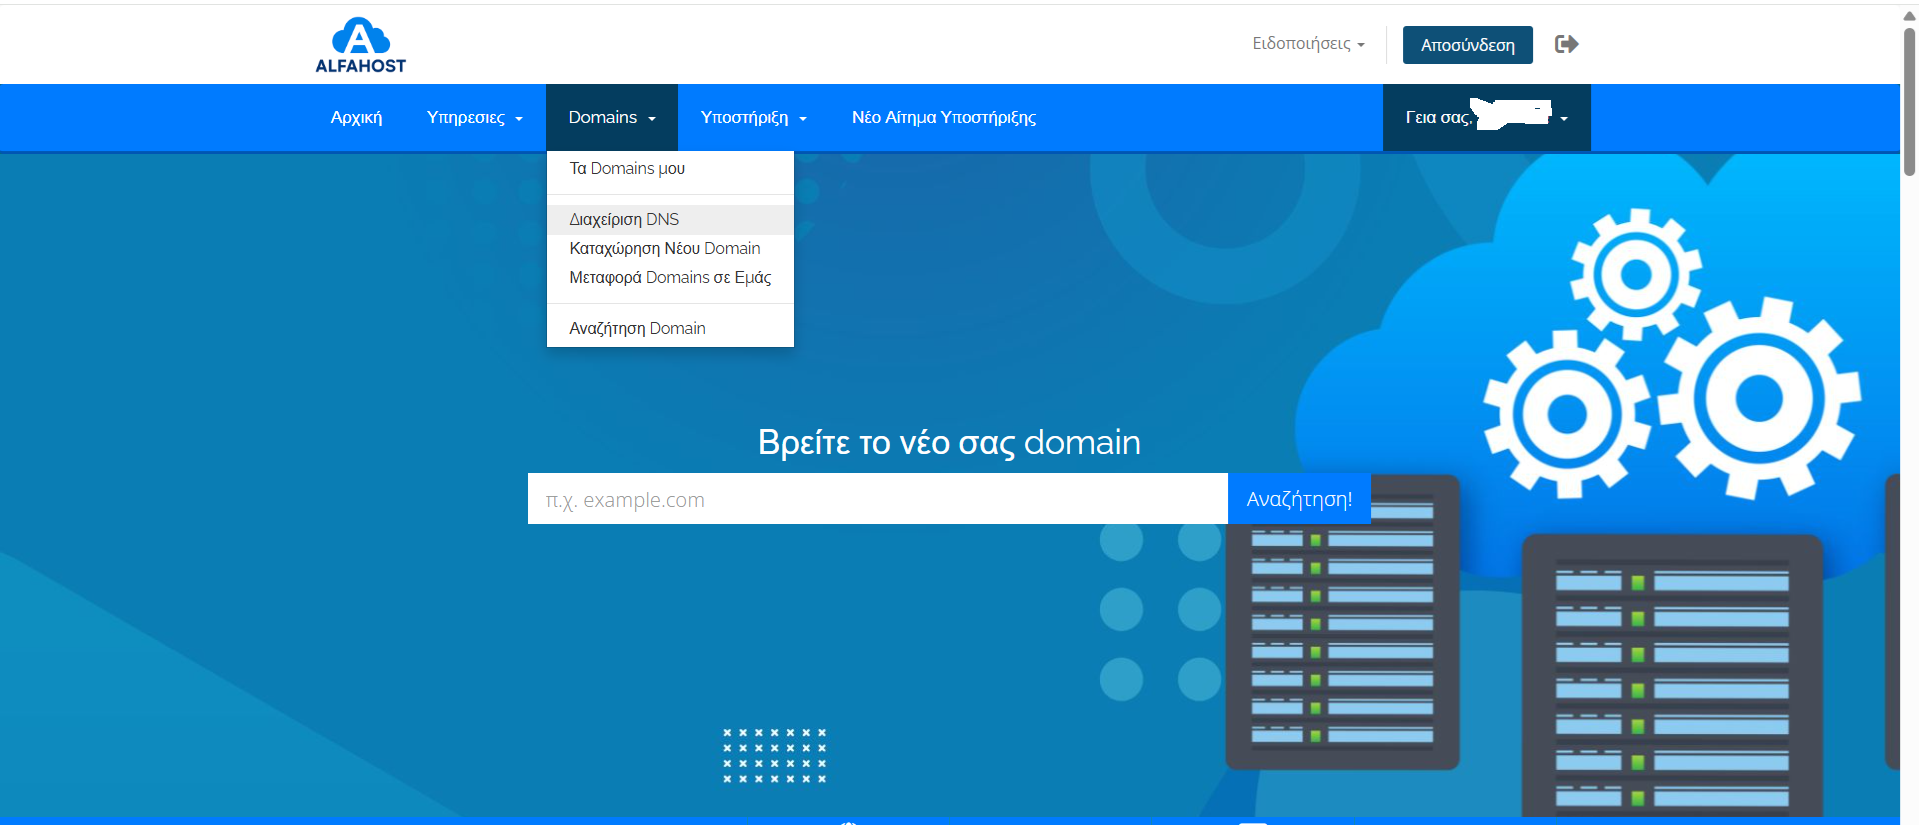1920x825 pixels.
Task: Click the vertical page scrollbar
Action: (x=1909, y=100)
